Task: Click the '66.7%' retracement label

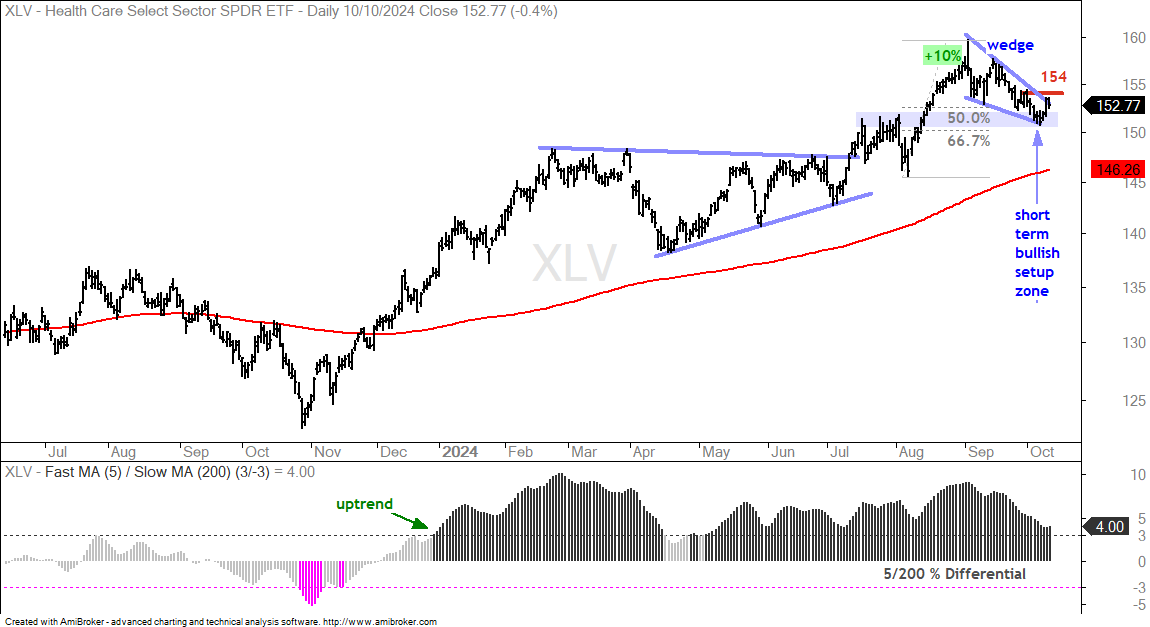Action: [x=968, y=141]
